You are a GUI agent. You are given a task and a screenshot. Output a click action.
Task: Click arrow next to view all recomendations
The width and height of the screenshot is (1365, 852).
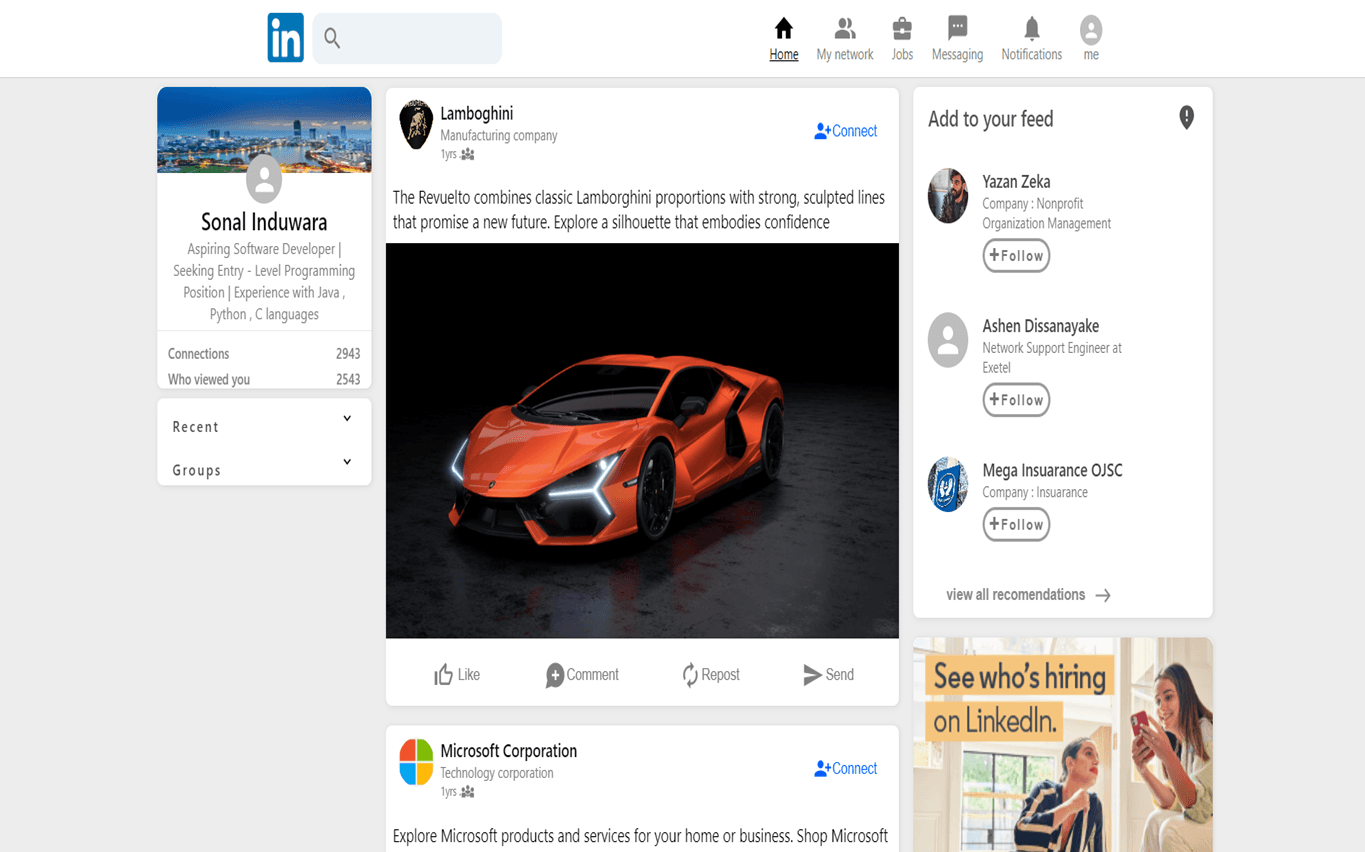(1103, 596)
